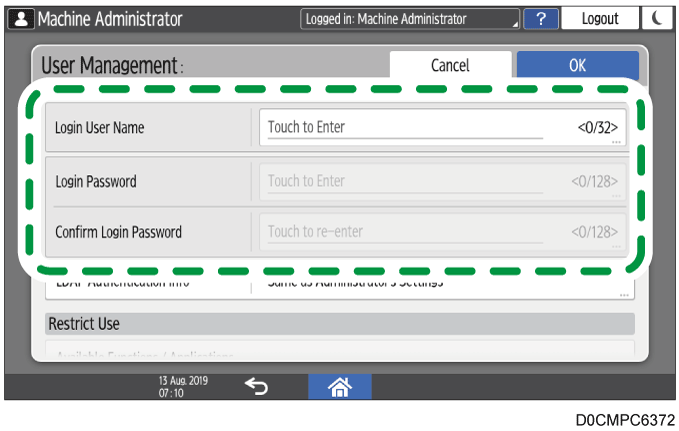
Task: Expand the 'Logged in: Machine Administrator' indicator
Action: click(x=410, y=18)
